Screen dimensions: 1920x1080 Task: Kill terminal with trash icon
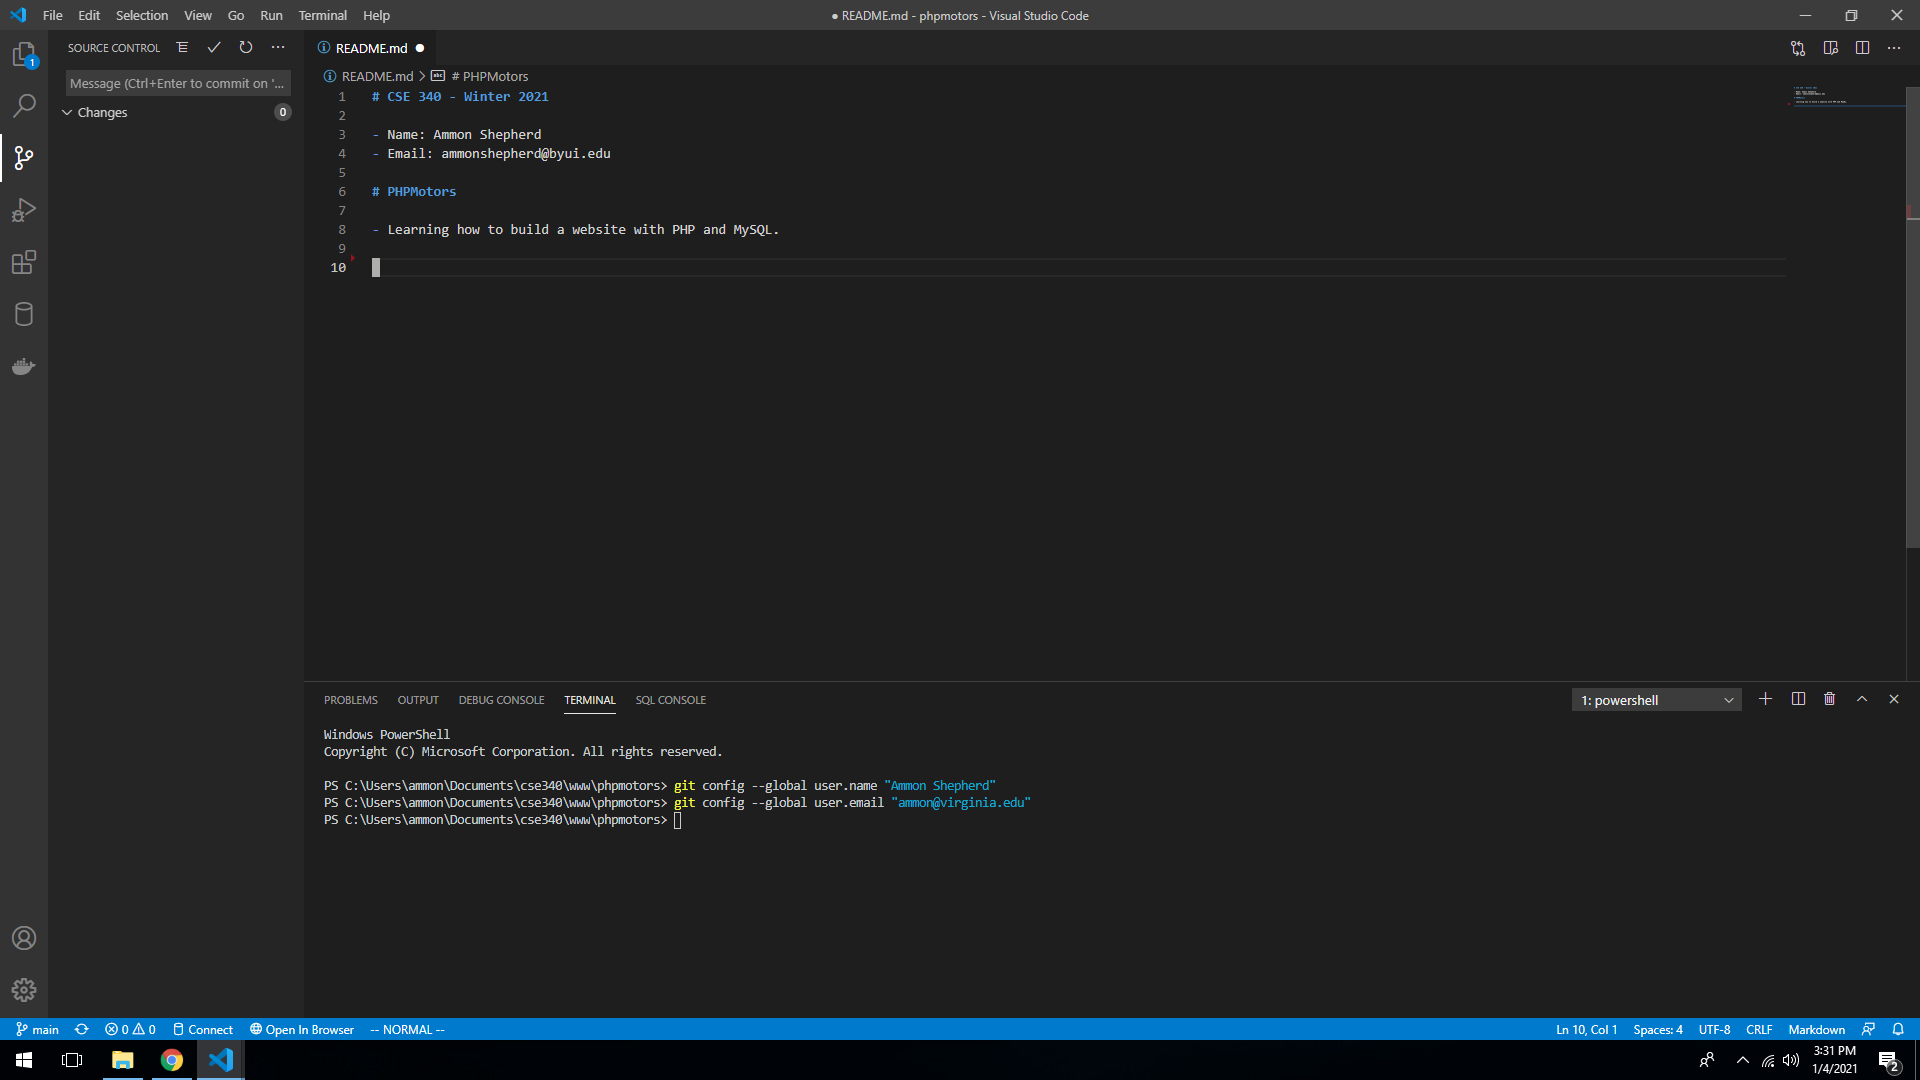click(1830, 699)
